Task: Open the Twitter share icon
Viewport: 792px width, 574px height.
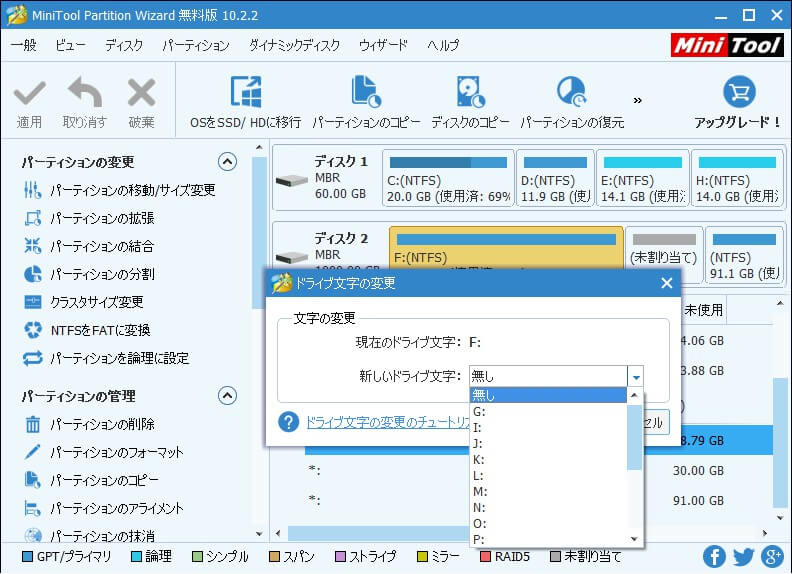Action: [744, 557]
